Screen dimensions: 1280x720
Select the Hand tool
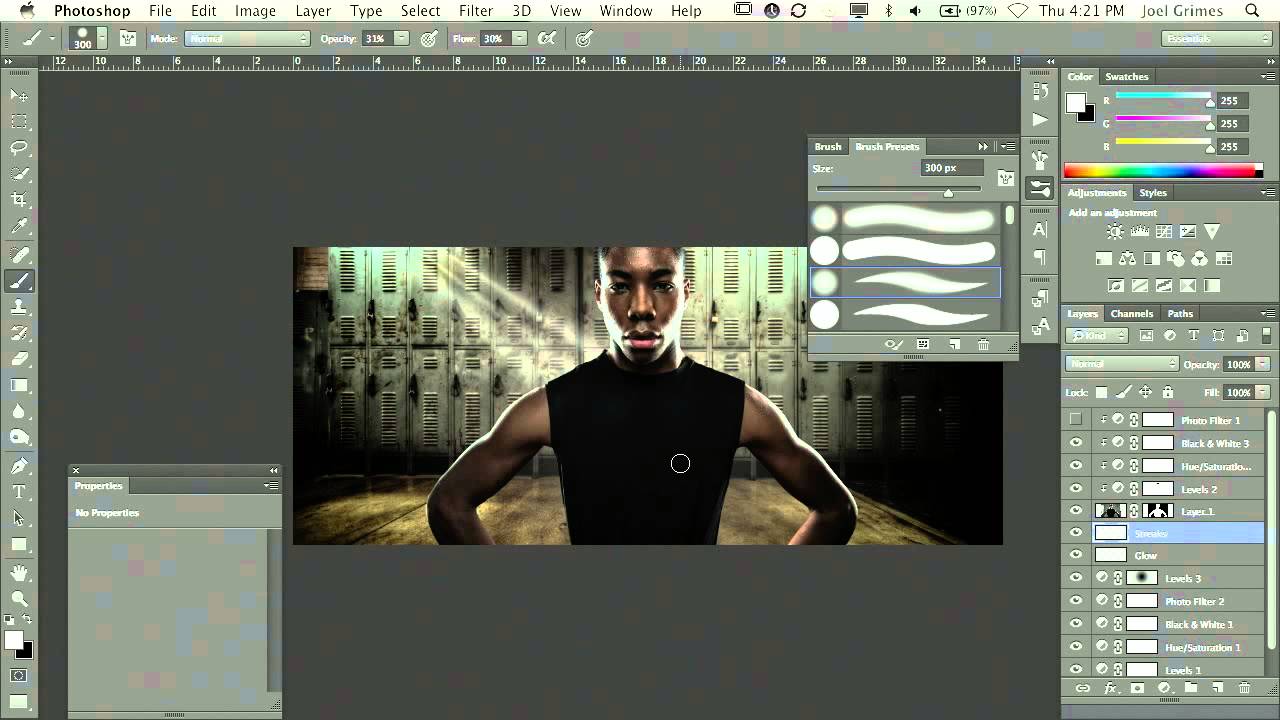point(19,573)
